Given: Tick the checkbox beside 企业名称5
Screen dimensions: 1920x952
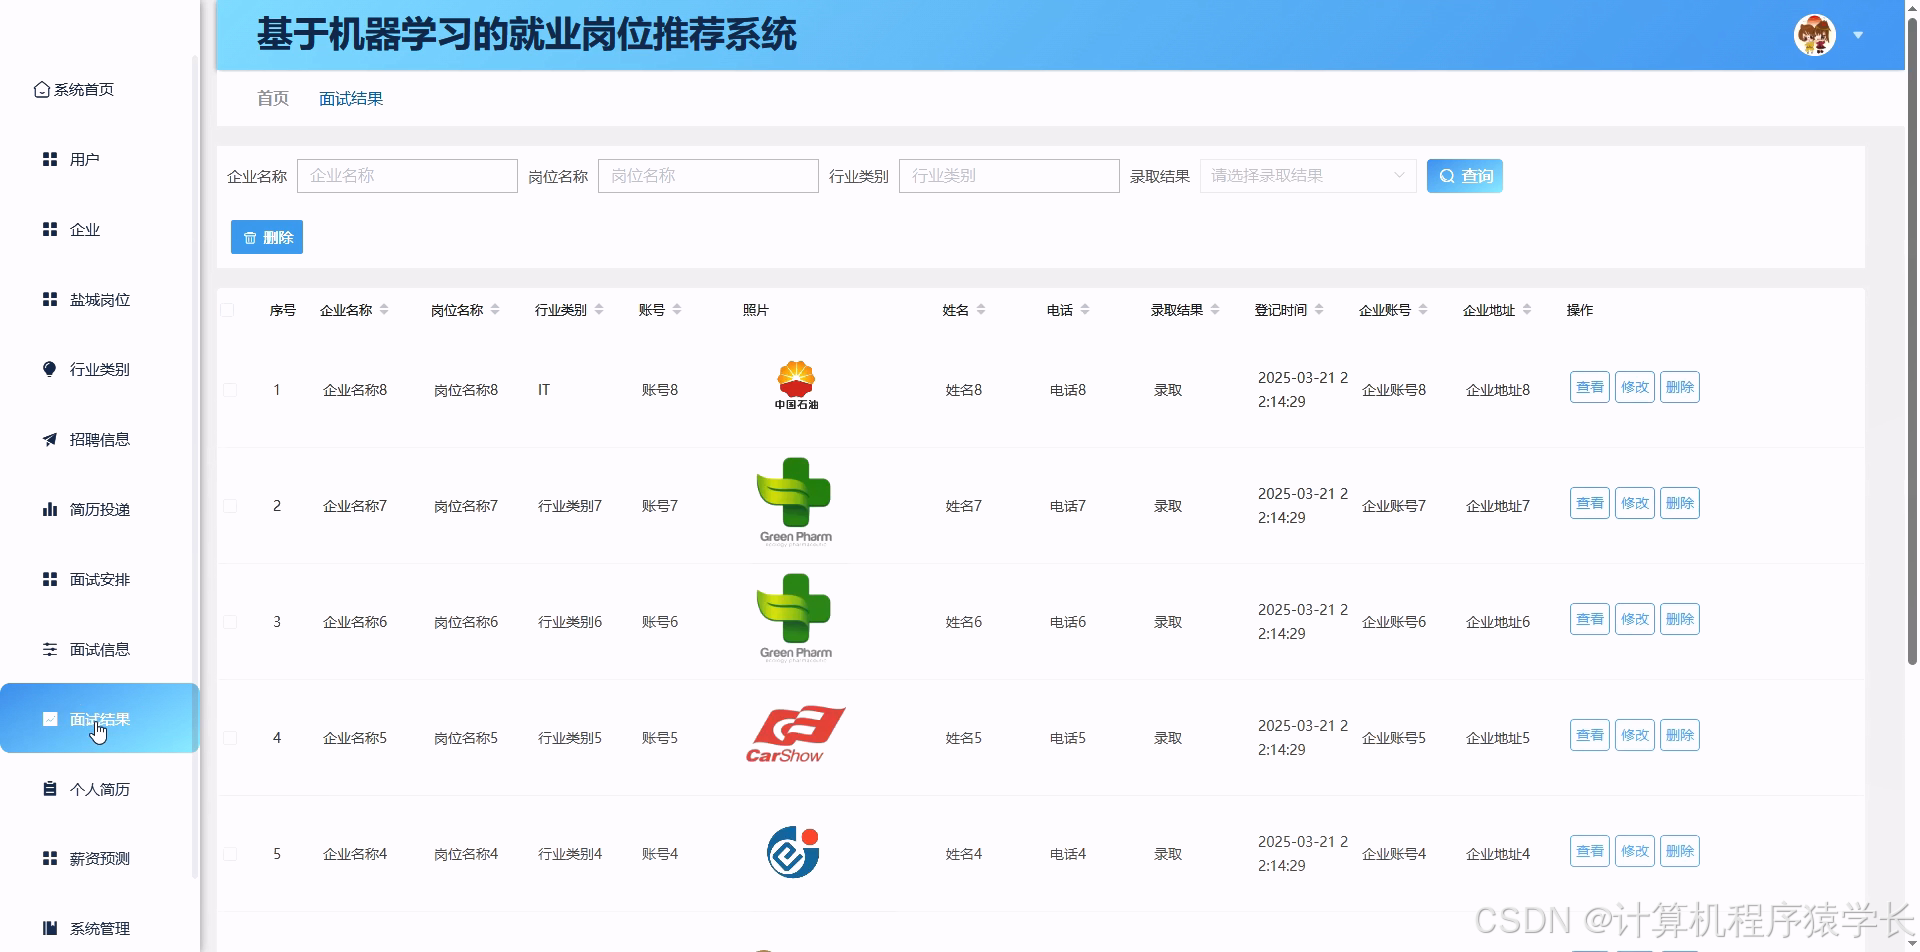Looking at the screenshot, I should coord(229,737).
